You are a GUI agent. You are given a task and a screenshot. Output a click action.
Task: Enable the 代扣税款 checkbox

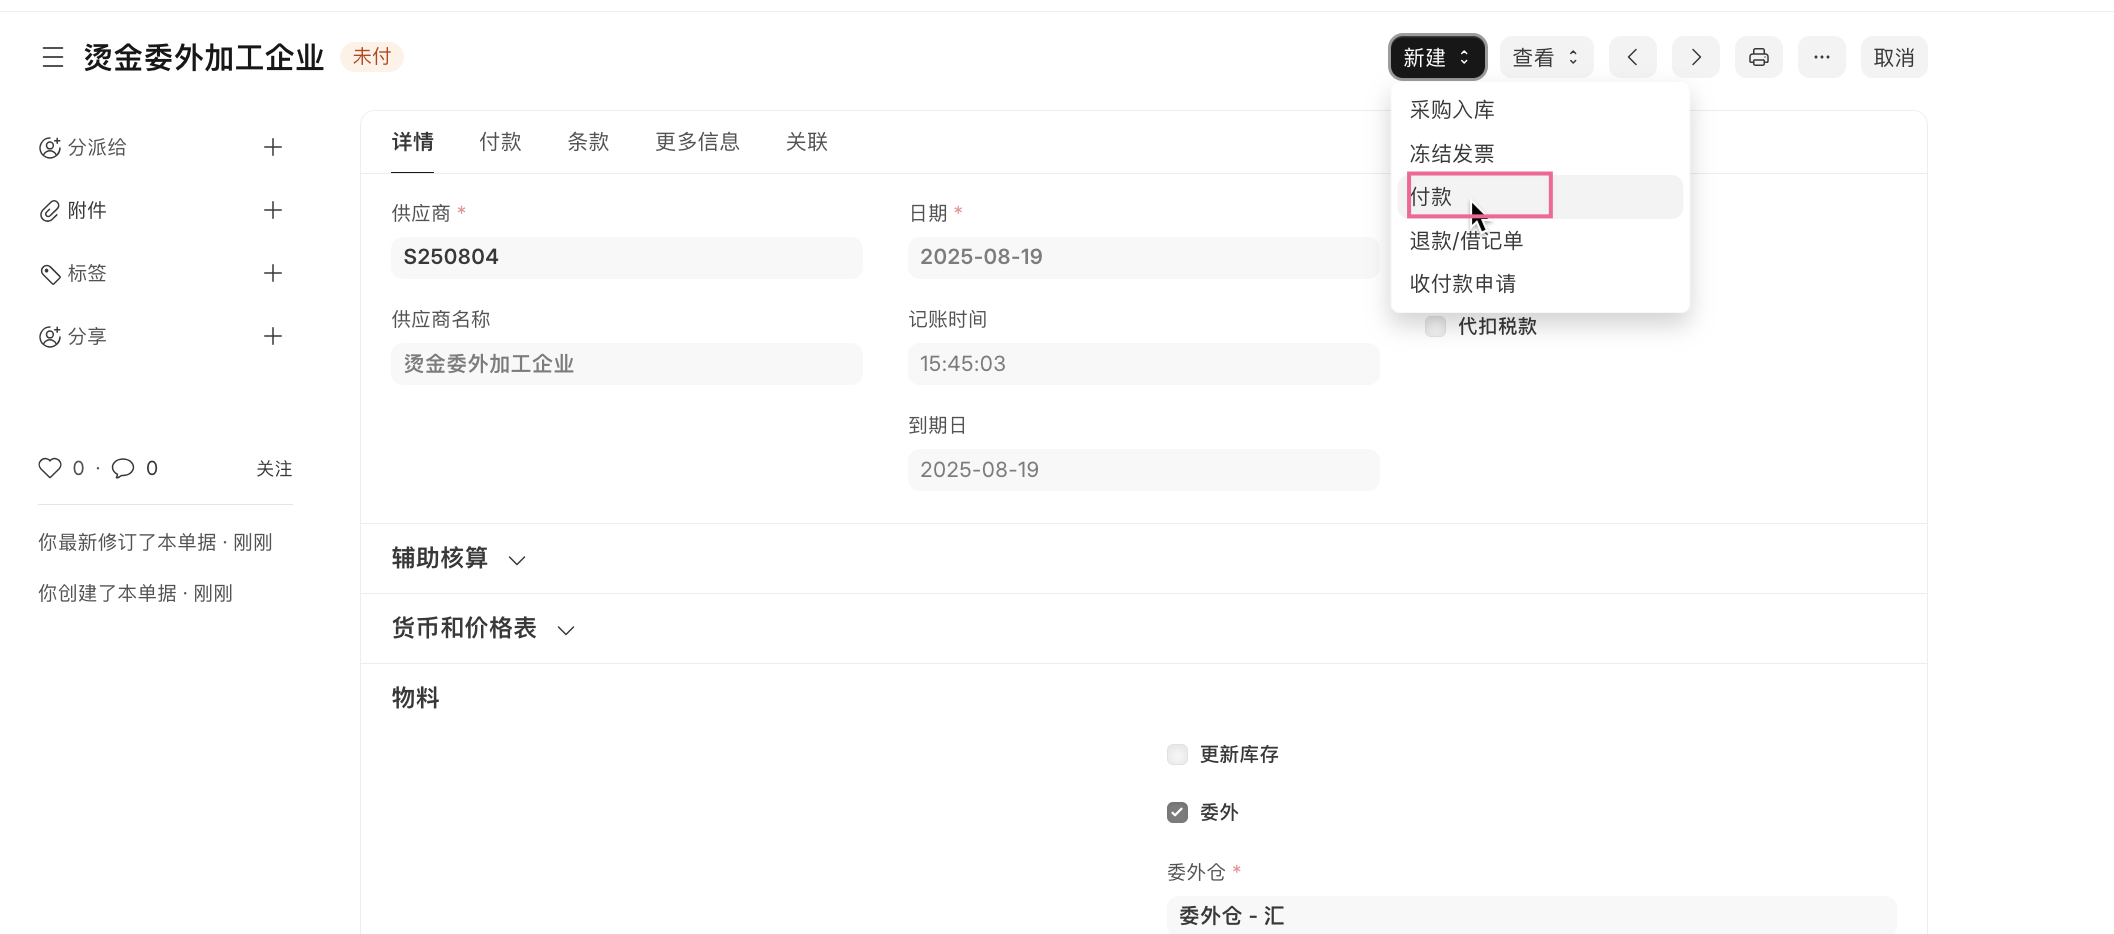(x=1435, y=327)
